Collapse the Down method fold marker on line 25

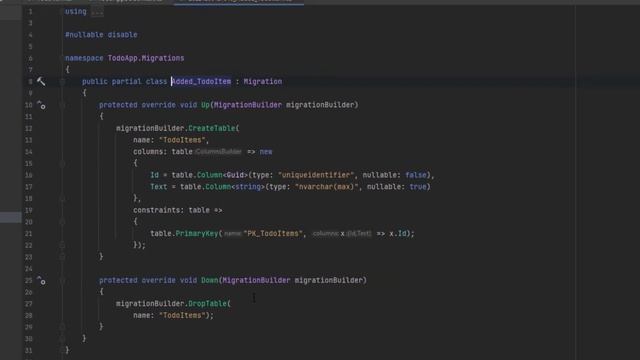[62, 280]
